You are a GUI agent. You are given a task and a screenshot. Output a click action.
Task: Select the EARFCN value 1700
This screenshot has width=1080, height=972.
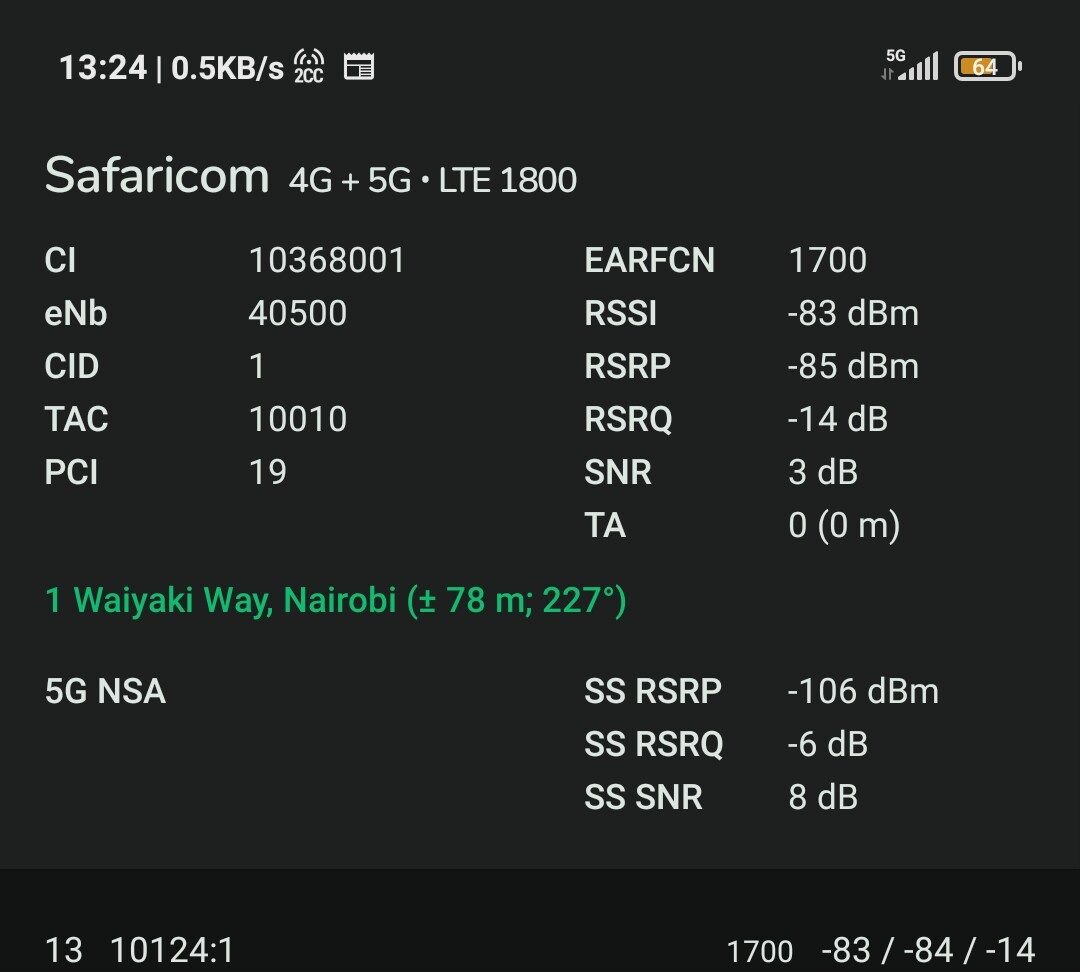point(827,260)
